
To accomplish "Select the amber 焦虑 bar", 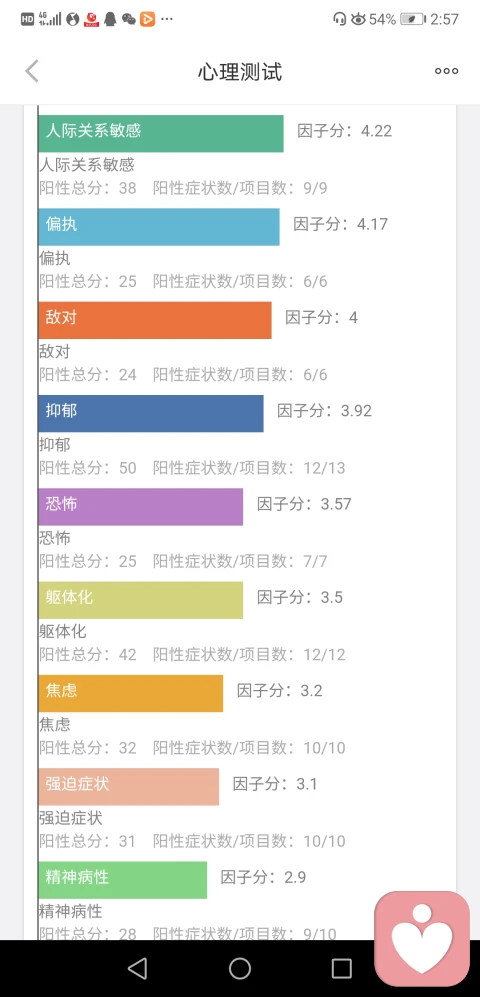I will pos(131,693).
